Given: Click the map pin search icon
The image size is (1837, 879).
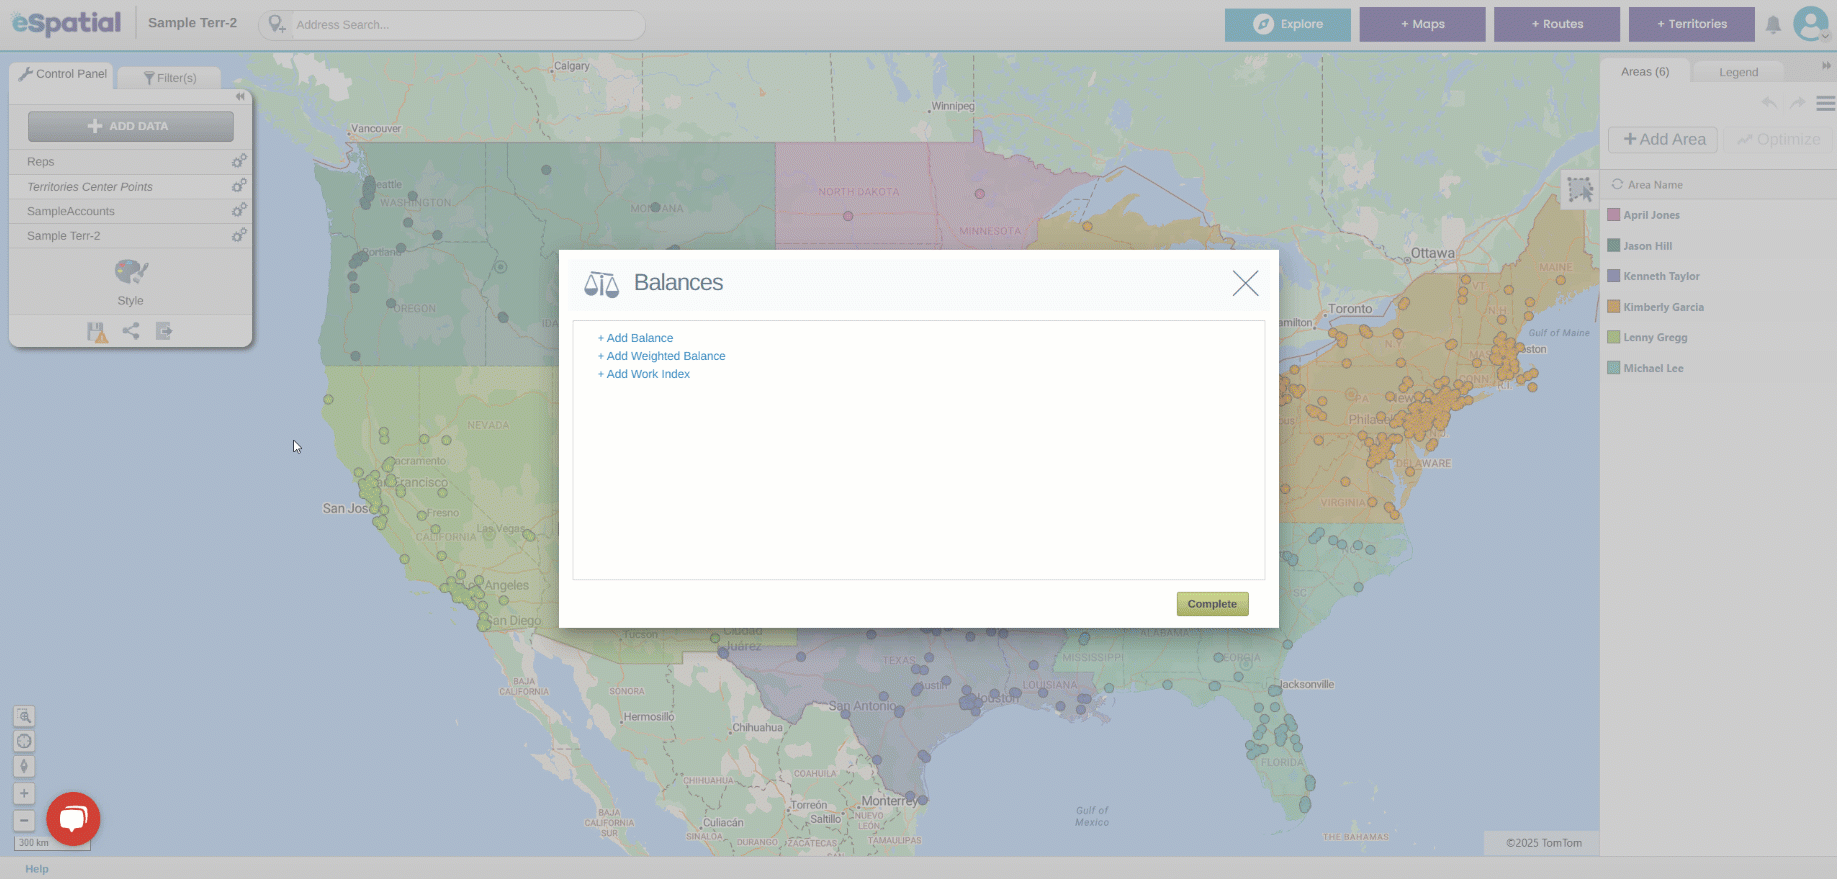Looking at the screenshot, I should click(277, 24).
